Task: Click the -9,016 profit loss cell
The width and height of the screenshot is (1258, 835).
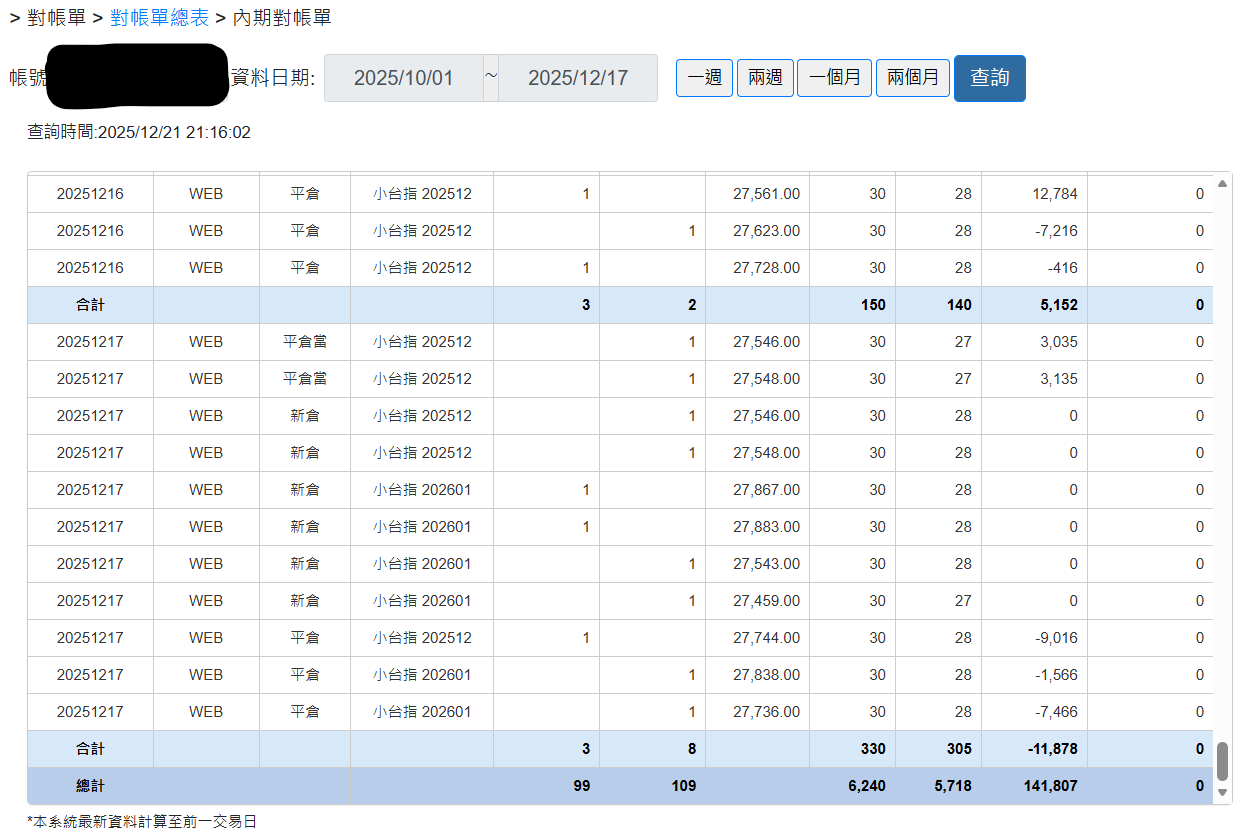Action: tap(1034, 638)
